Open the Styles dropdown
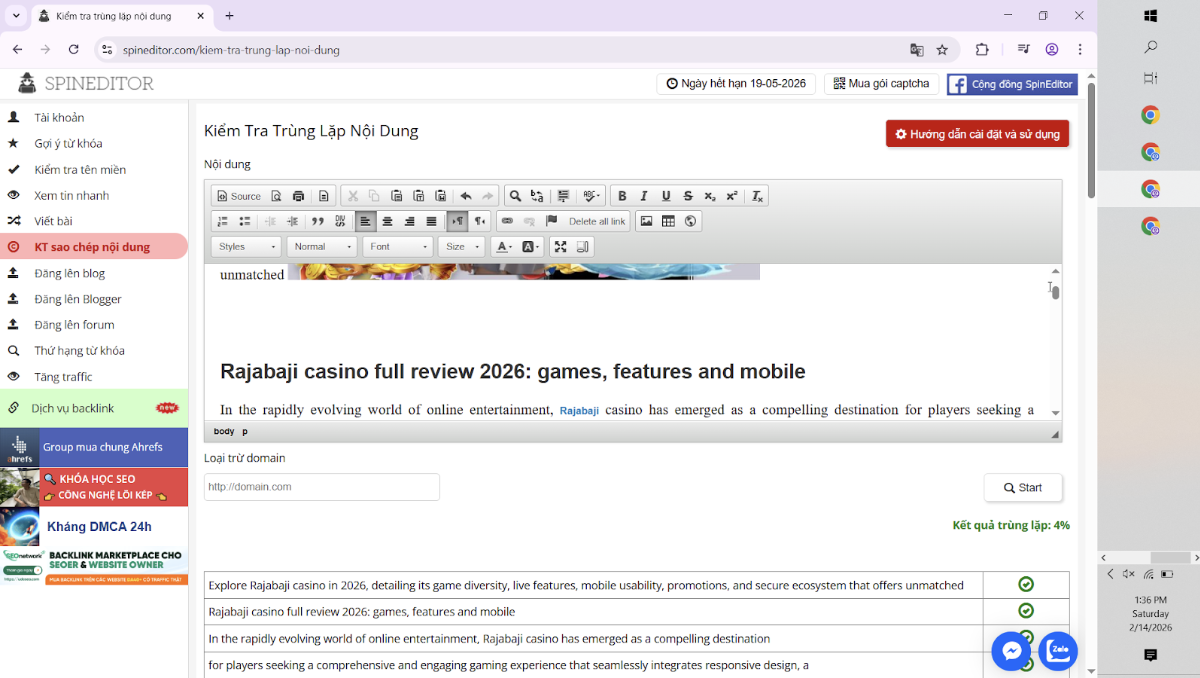 tap(246, 247)
